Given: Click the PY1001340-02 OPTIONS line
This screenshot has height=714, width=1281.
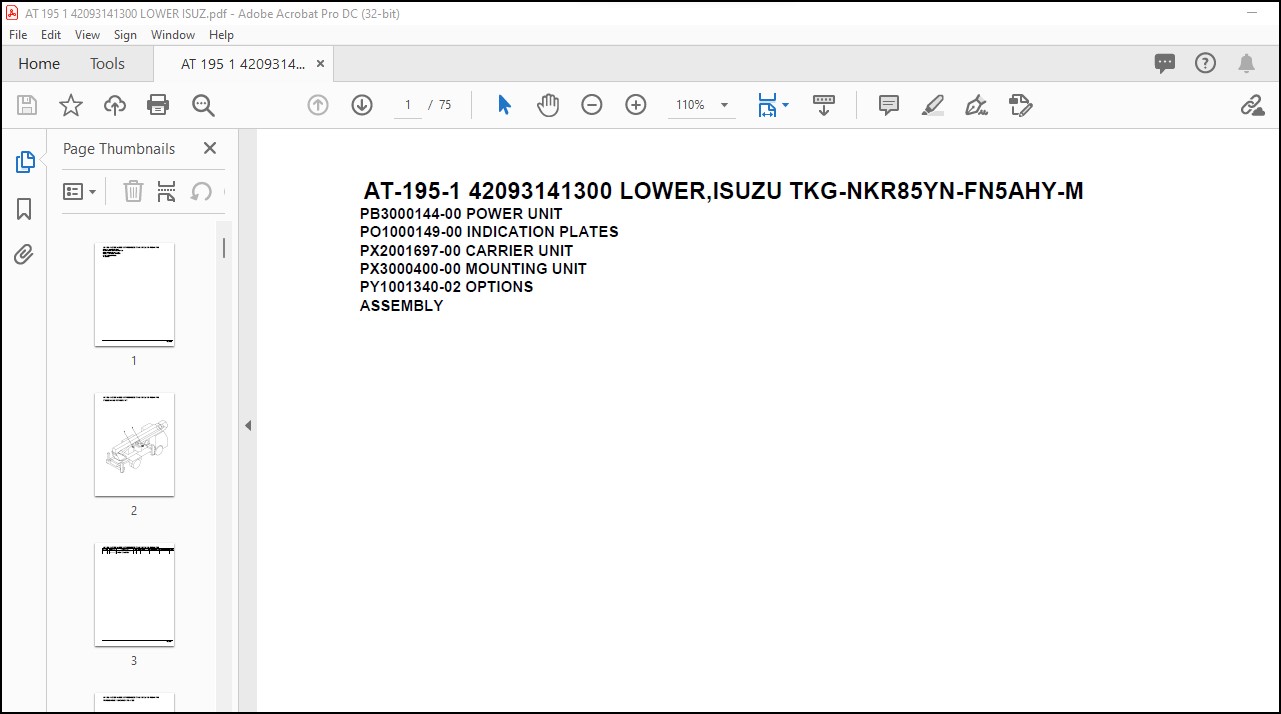Looking at the screenshot, I should click(446, 287).
